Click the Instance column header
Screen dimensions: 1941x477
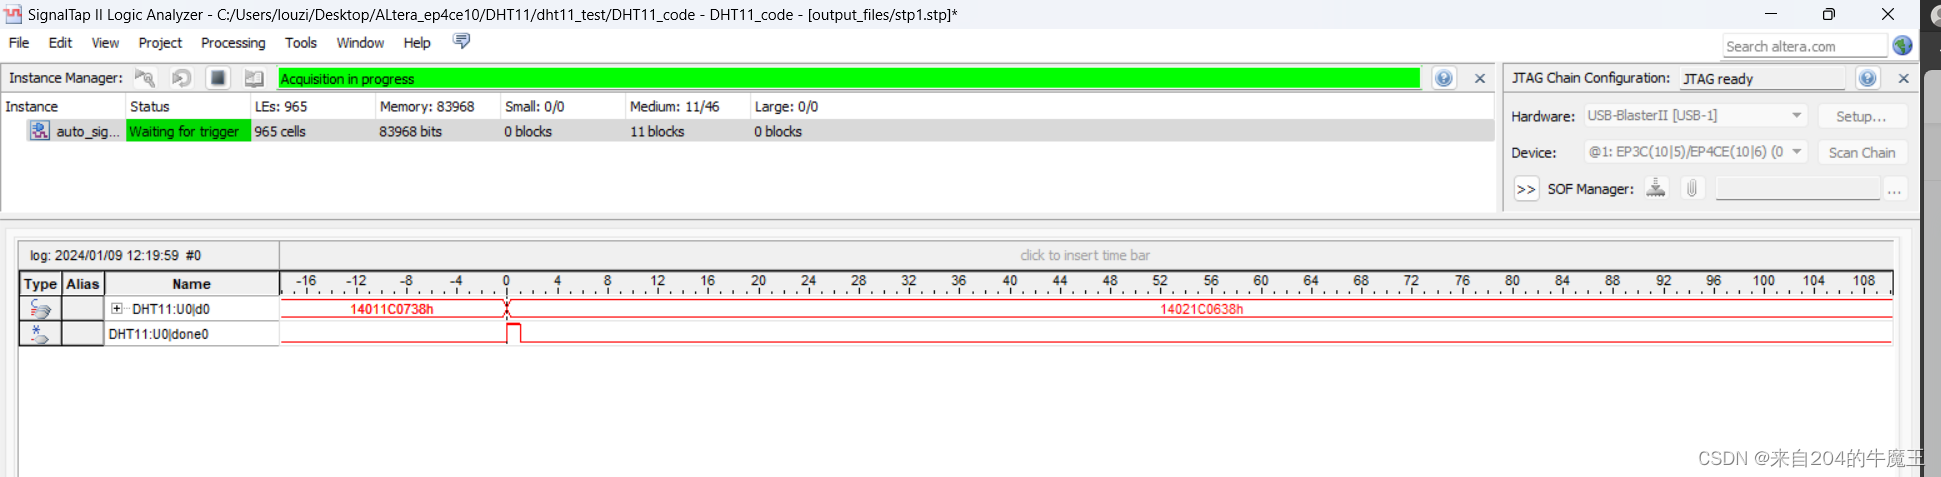click(63, 106)
